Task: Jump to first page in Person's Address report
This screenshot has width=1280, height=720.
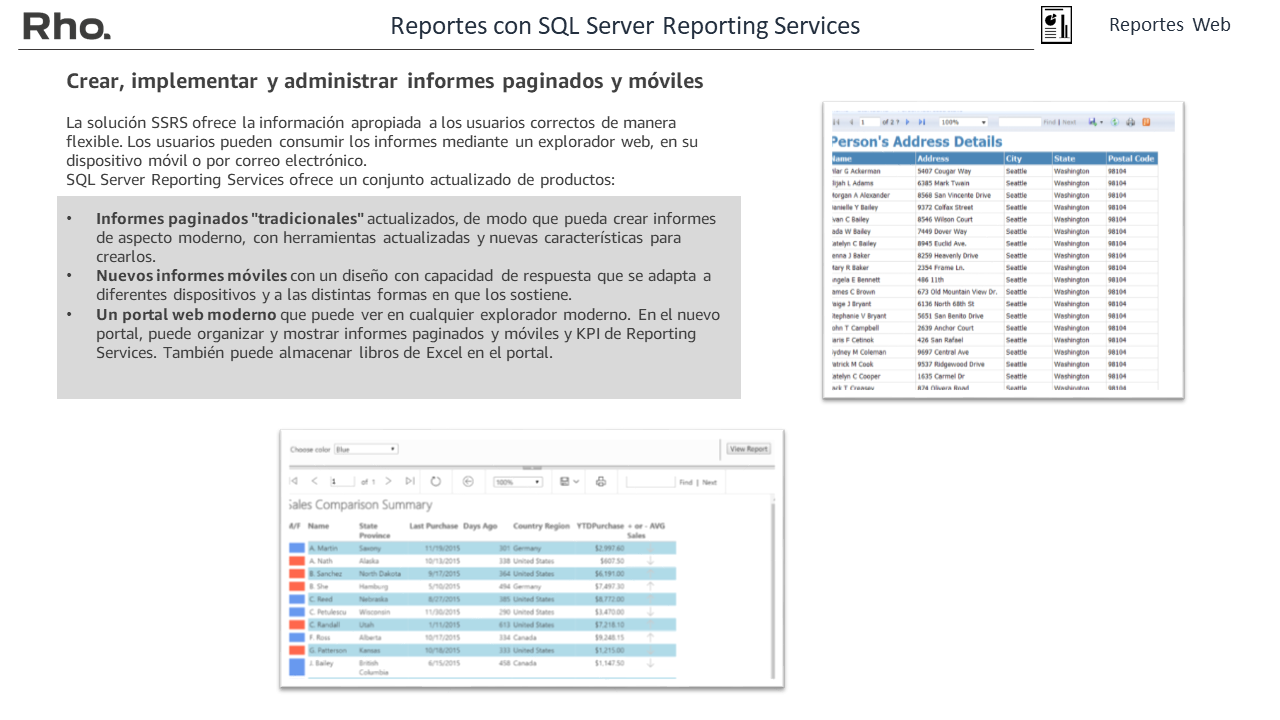Action: coord(836,122)
